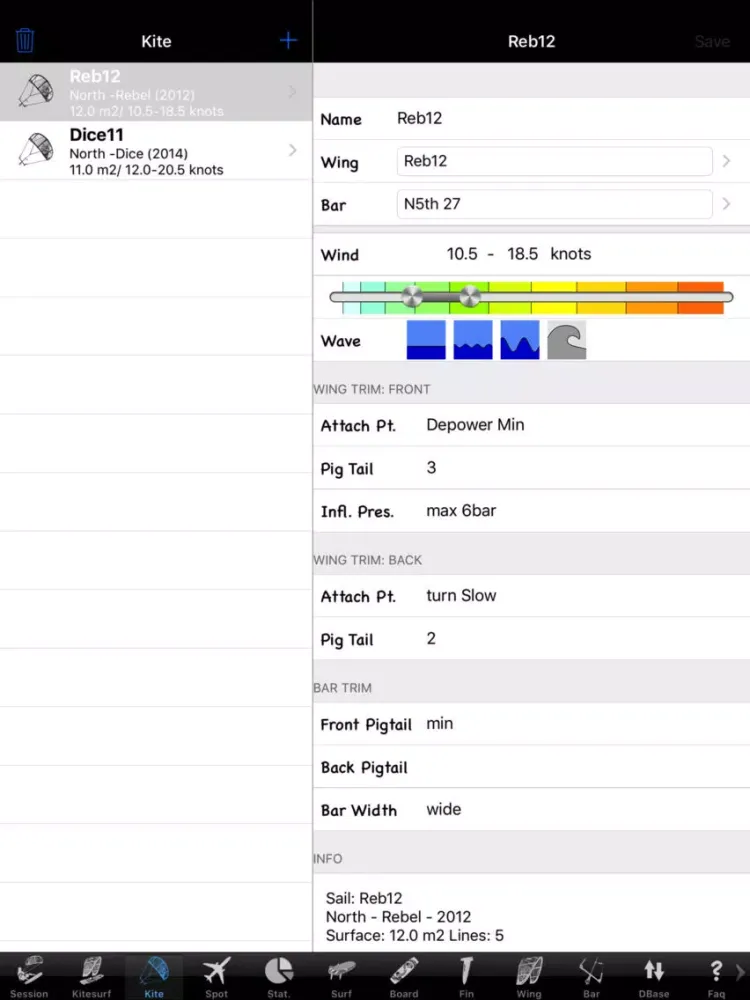Click the Sail: Reb12 info text
Image resolution: width=750 pixels, height=1000 pixels.
coord(364,898)
